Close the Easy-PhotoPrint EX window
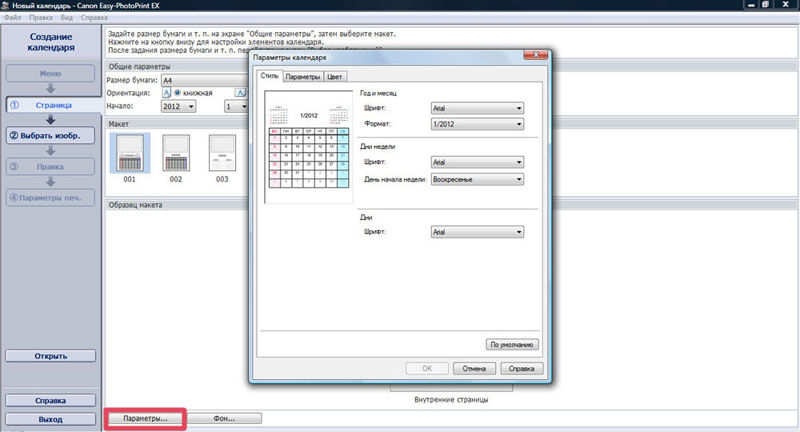This screenshot has width=800, height=432. click(786, 5)
